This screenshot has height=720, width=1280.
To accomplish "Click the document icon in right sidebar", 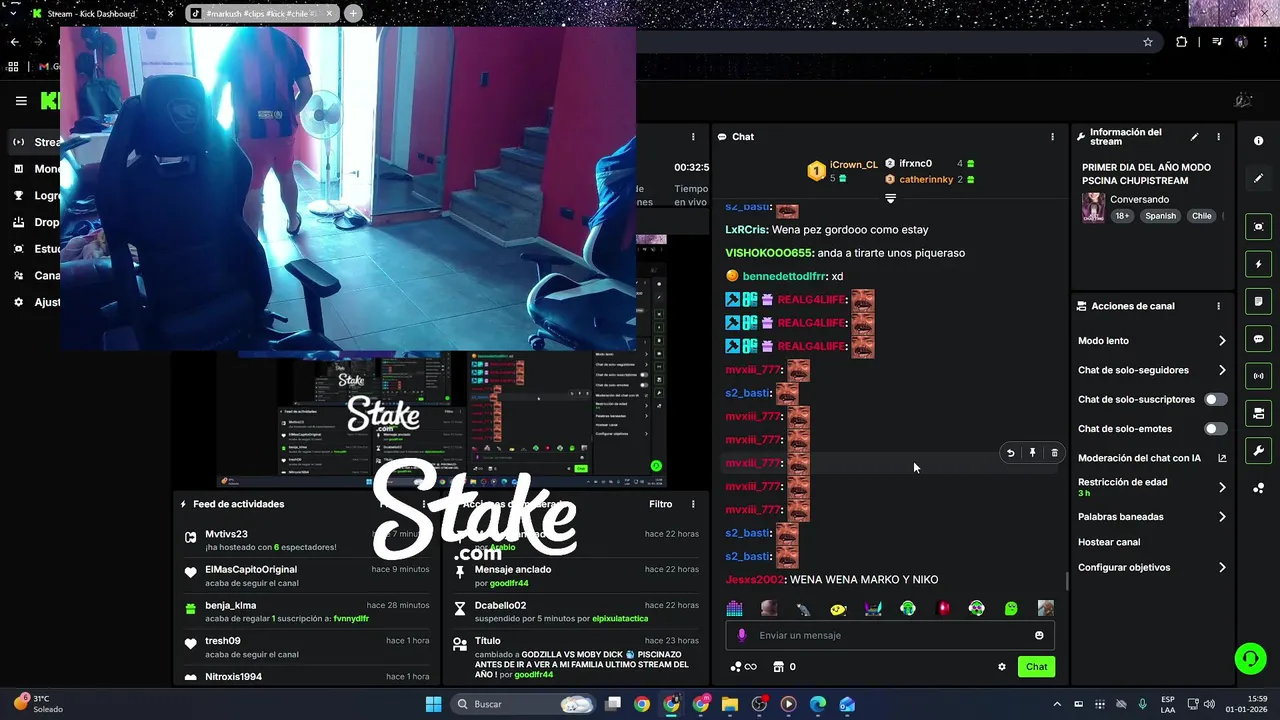I will tap(1258, 301).
